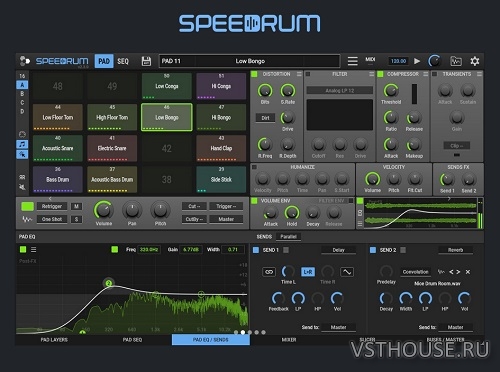Click the RR round robin icon in sidebar

click(22, 177)
